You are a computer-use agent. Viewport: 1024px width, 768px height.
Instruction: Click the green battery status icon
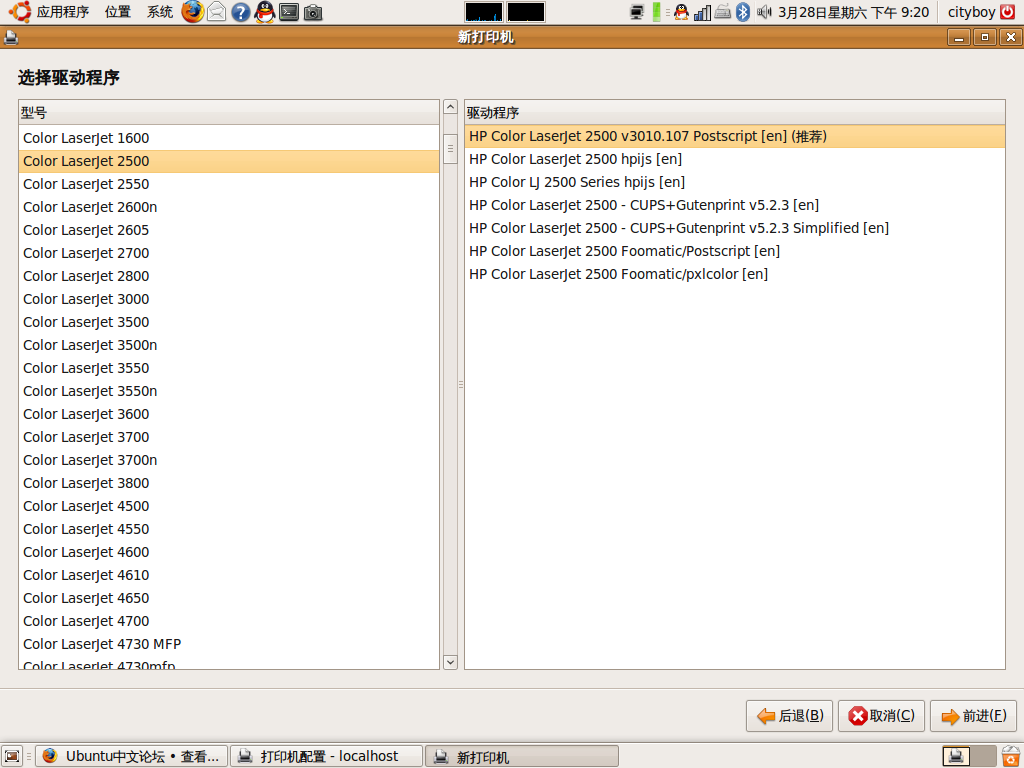click(656, 12)
